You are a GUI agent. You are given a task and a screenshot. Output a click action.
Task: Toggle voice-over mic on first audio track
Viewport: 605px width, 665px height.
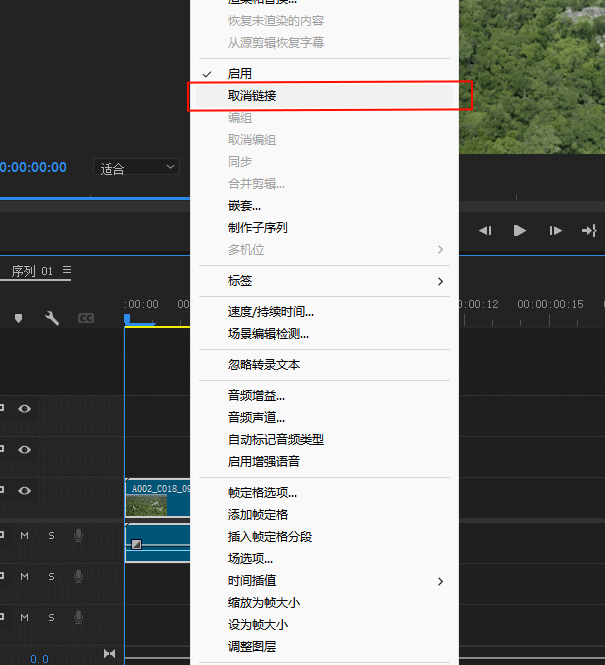click(78, 535)
